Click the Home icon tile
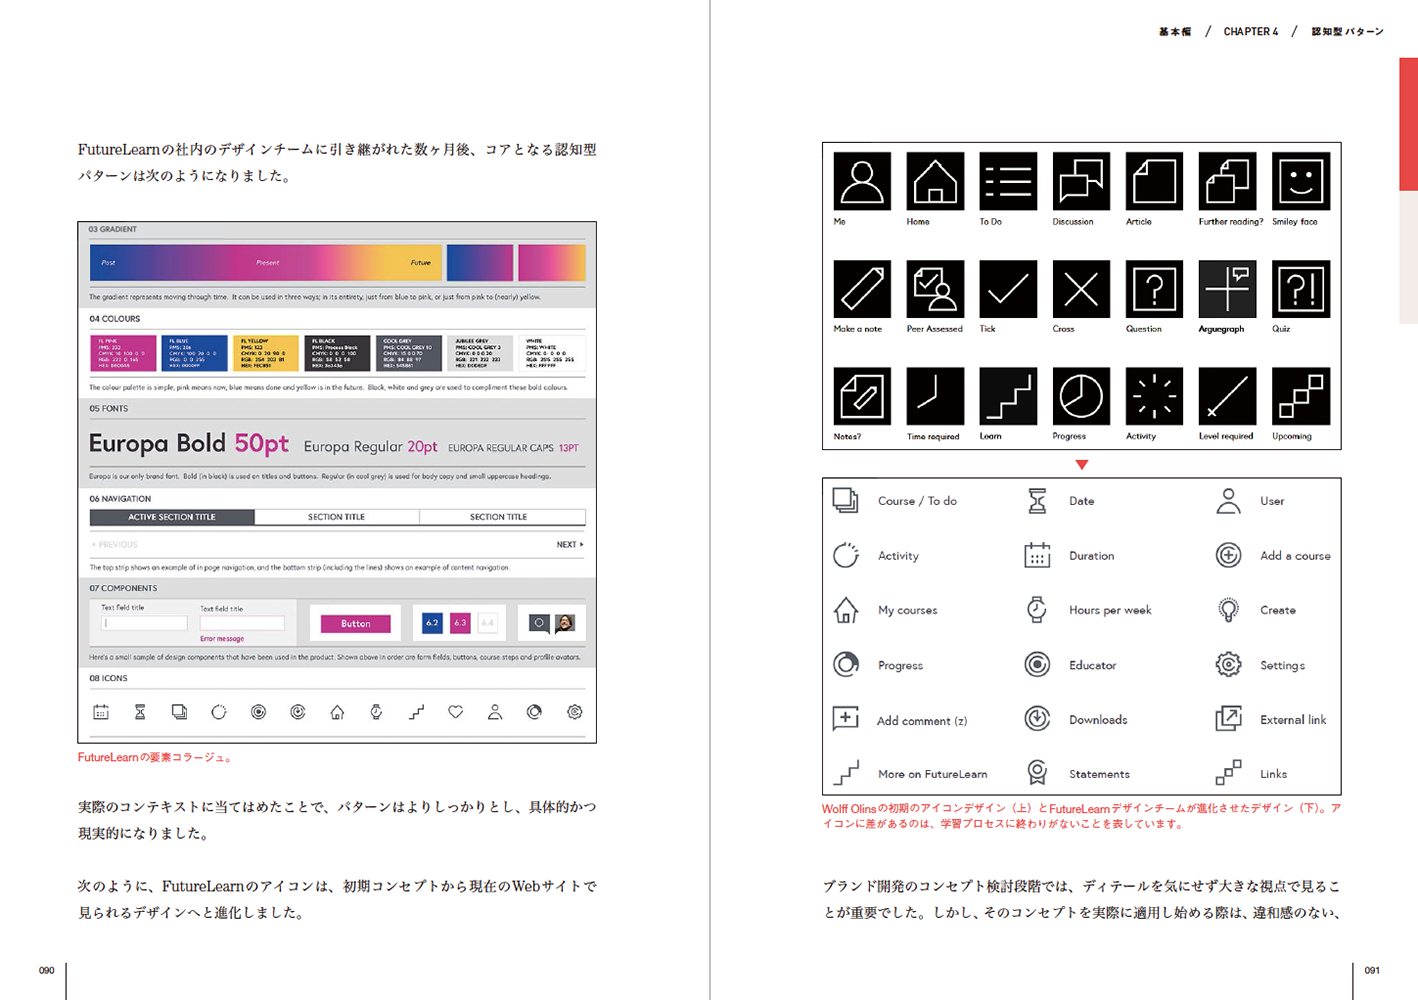 [x=935, y=181]
